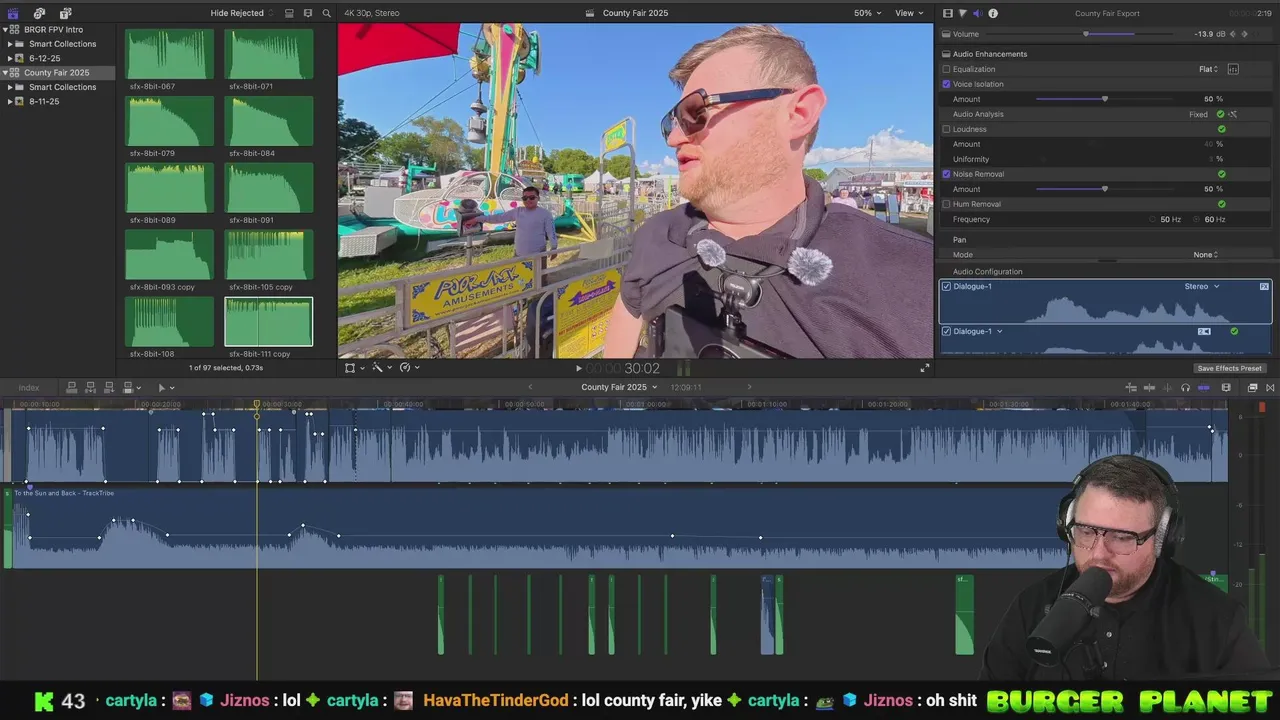This screenshot has width=1280, height=720.
Task: Open the Transform tool menu in the viewer
Action: (354, 367)
